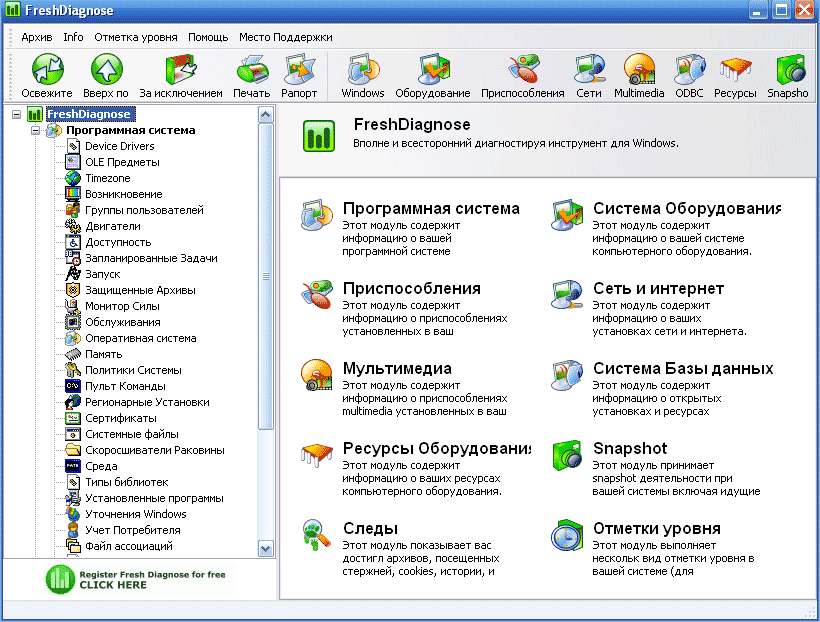Open the За исключением export toolbar icon
Screen dimensions: 820x622
(x=180, y=69)
